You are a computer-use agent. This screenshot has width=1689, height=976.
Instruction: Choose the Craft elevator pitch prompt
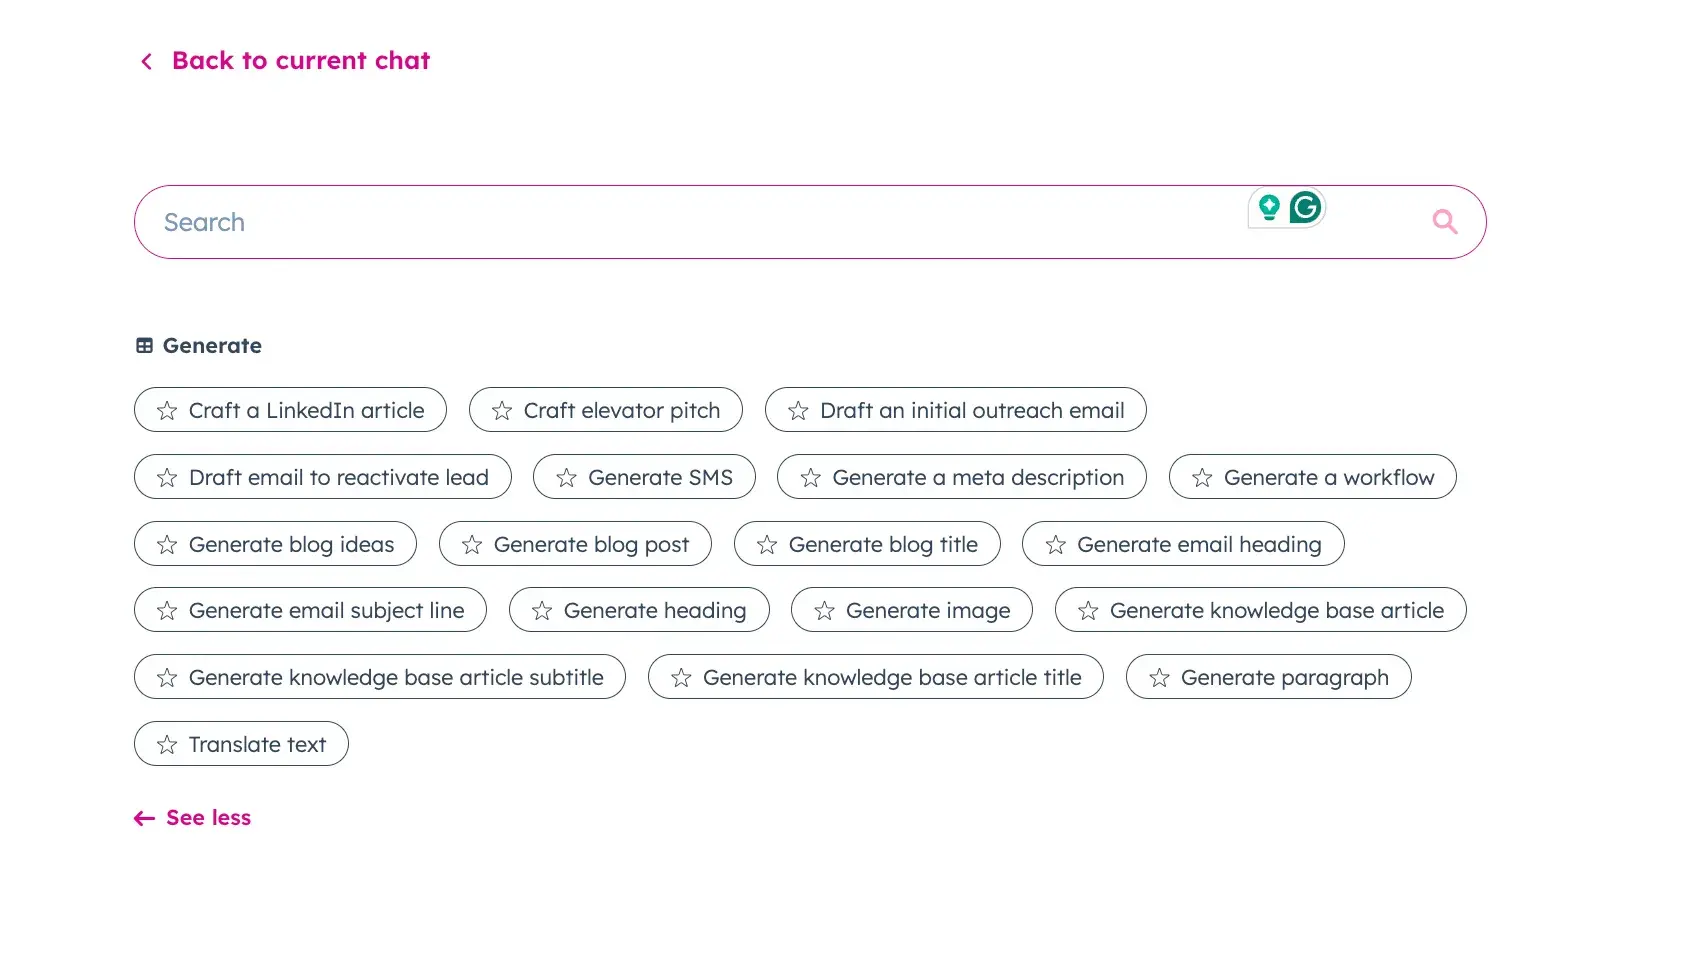[x=621, y=411]
